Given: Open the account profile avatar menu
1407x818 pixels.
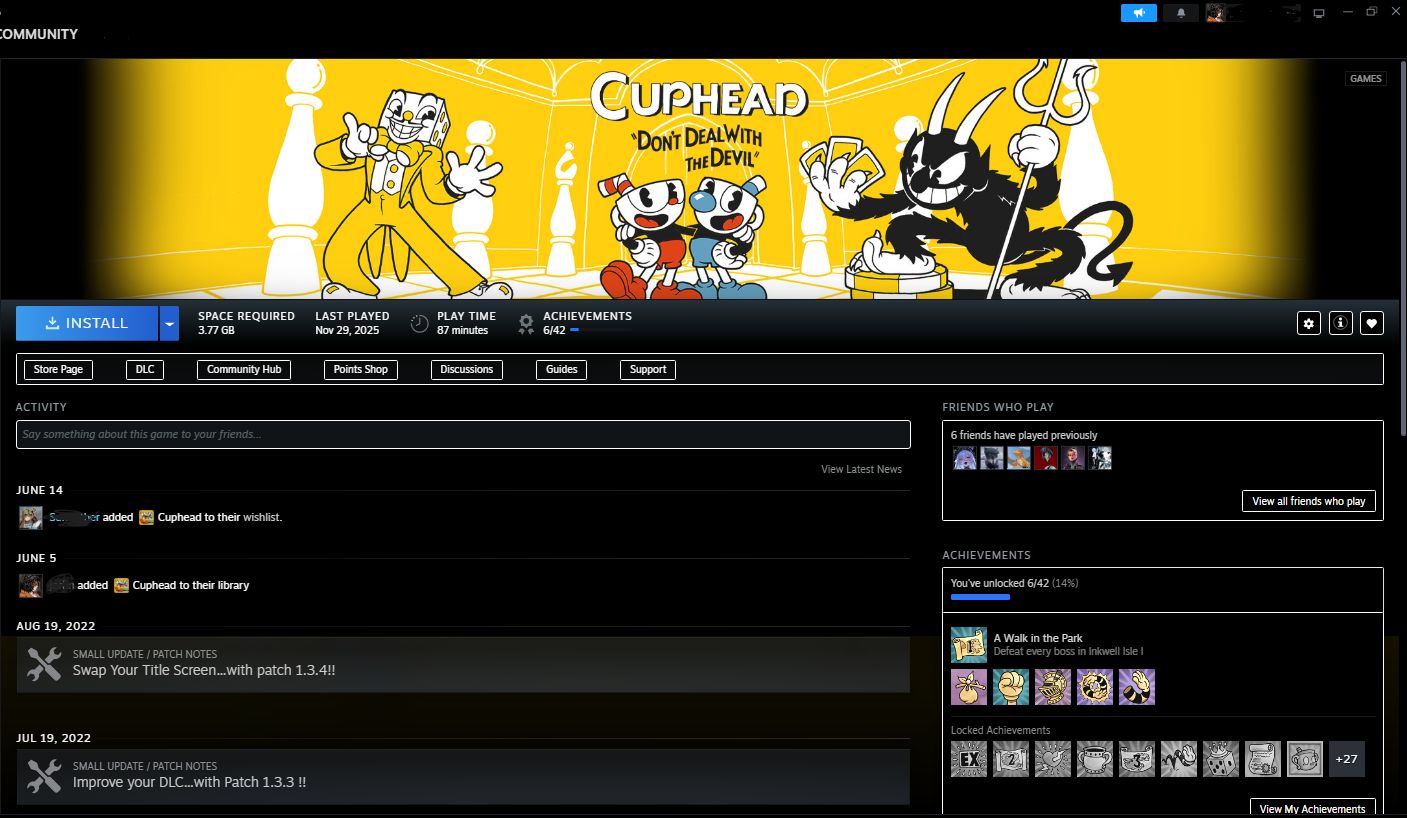Looking at the screenshot, I should [1215, 13].
